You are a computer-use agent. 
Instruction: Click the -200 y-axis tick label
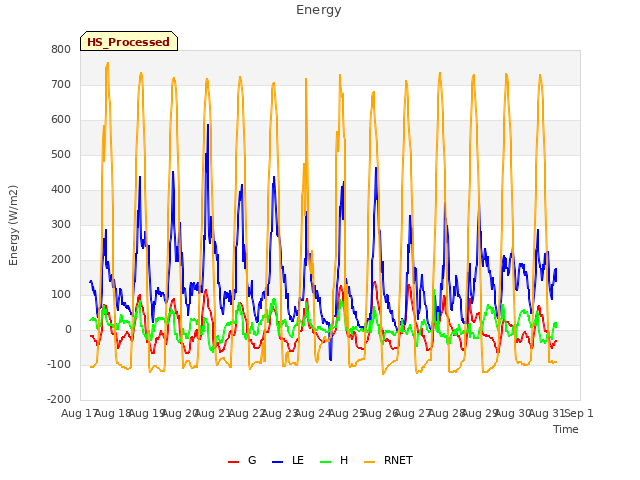tap(59, 400)
